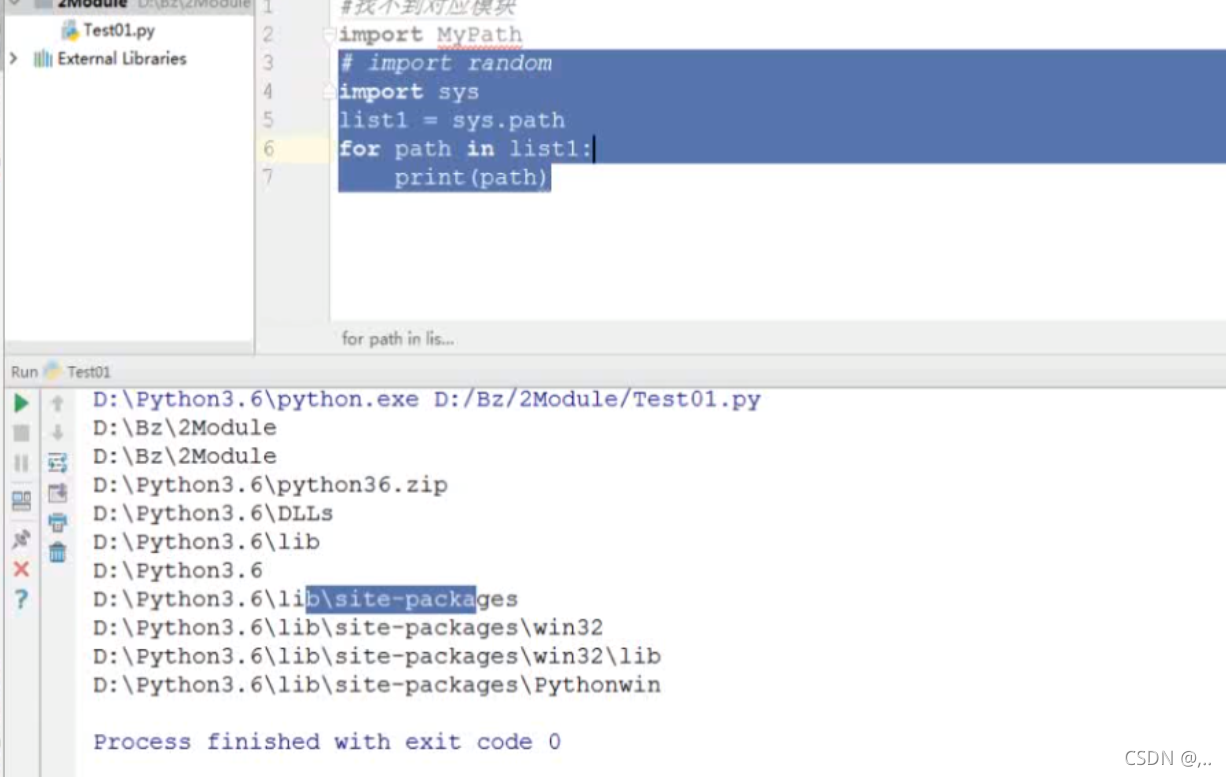The width and height of the screenshot is (1226, 777).
Task: Open the Test01 run tab
Action: 88,372
